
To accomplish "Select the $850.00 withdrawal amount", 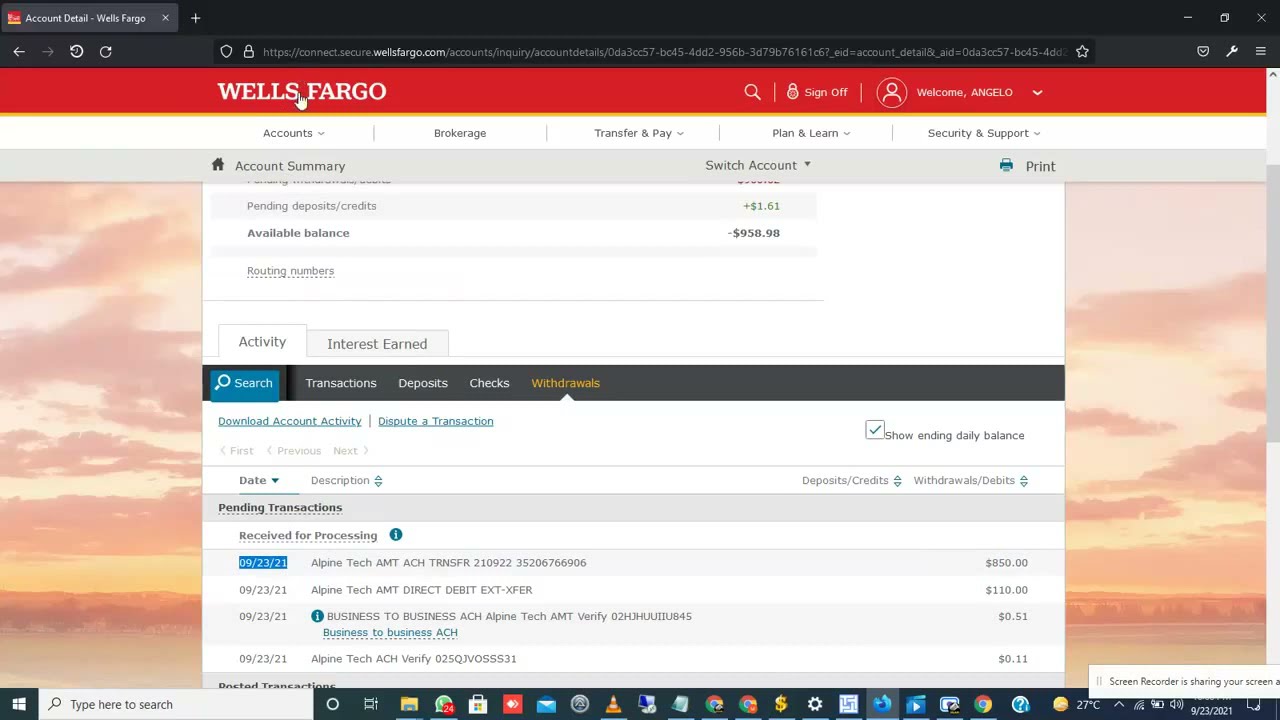I will (1006, 563).
